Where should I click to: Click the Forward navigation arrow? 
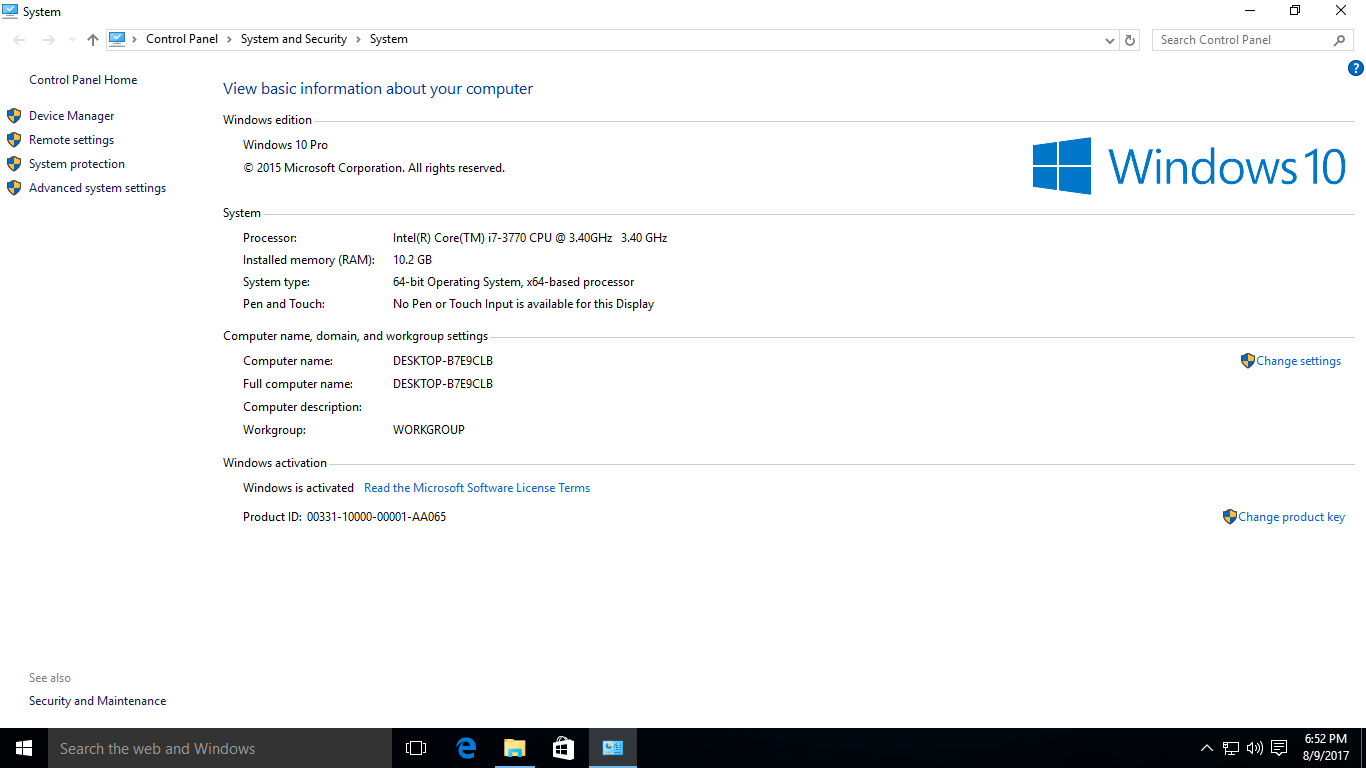[48, 40]
